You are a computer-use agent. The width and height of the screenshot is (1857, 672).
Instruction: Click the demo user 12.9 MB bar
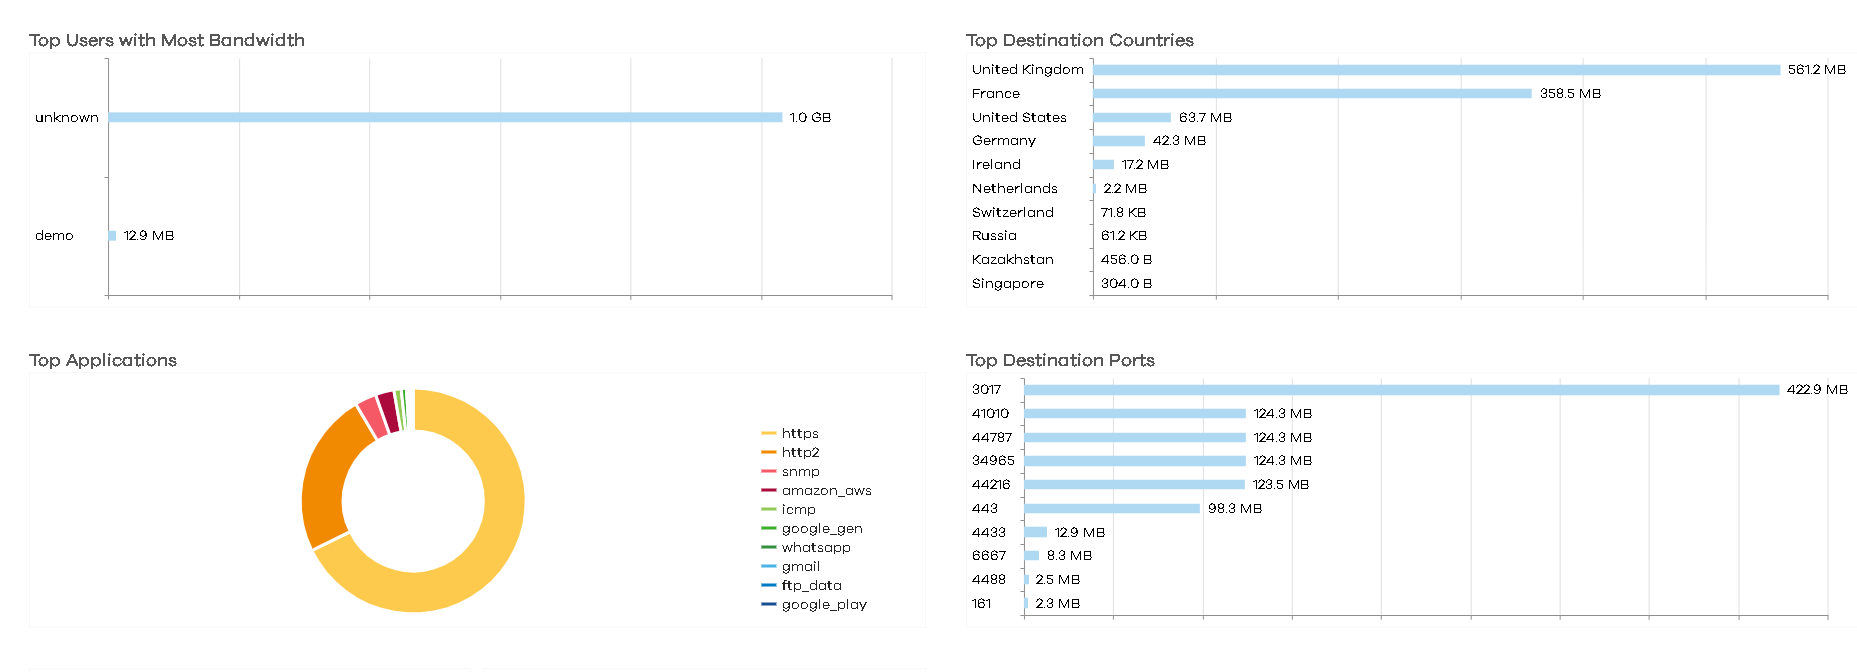(x=112, y=236)
